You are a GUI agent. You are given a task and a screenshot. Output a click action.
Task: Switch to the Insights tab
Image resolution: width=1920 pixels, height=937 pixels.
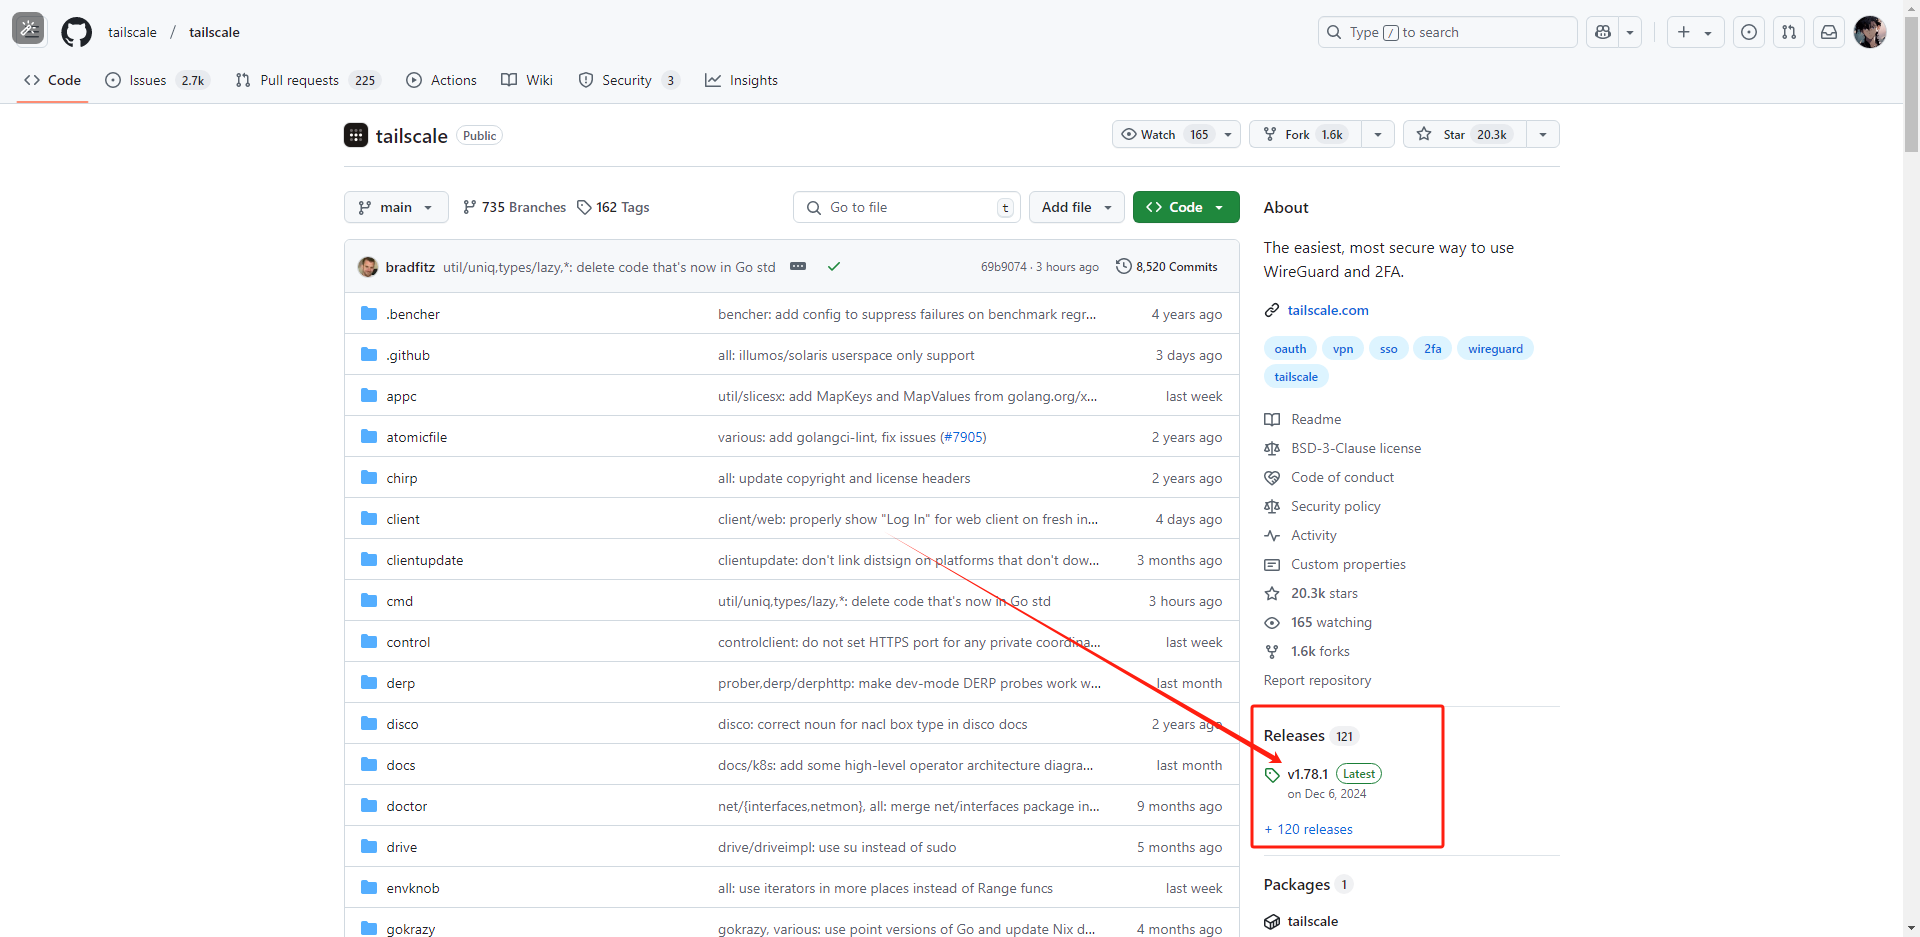(741, 80)
